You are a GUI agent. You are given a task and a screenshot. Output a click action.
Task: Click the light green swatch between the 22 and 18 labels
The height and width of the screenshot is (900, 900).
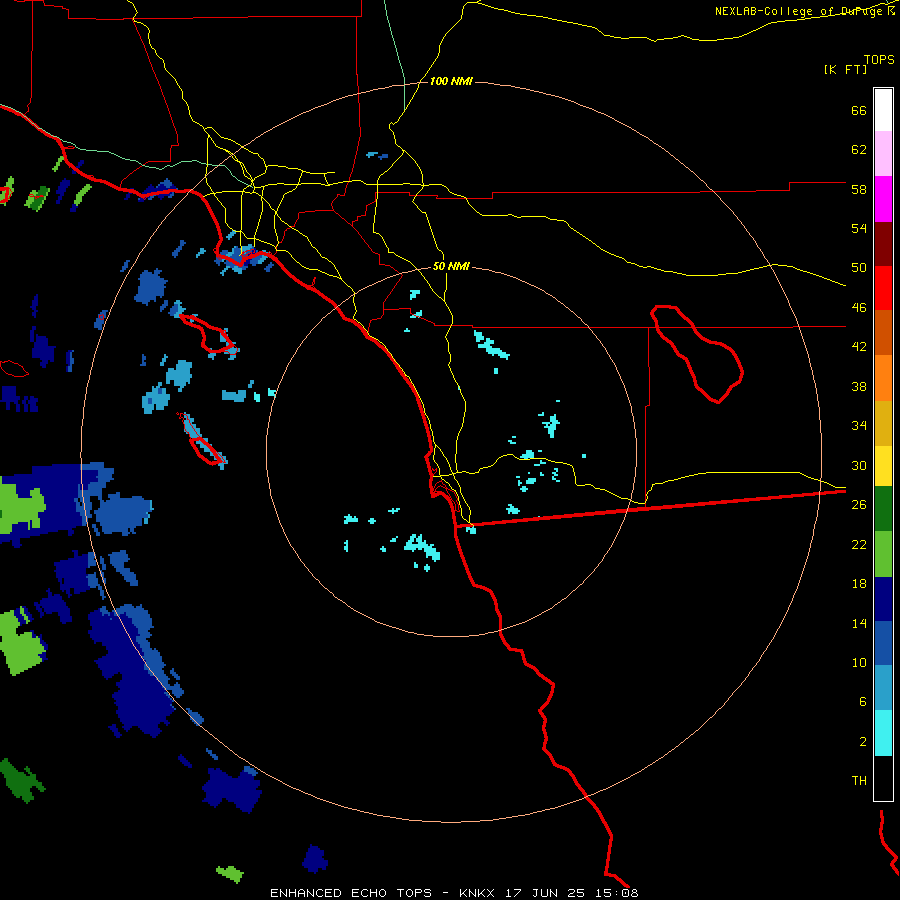tap(883, 554)
